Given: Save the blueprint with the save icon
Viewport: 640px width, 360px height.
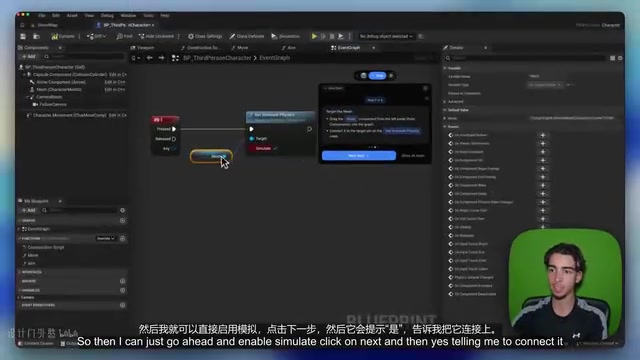Looking at the screenshot, I should click(x=23, y=36).
